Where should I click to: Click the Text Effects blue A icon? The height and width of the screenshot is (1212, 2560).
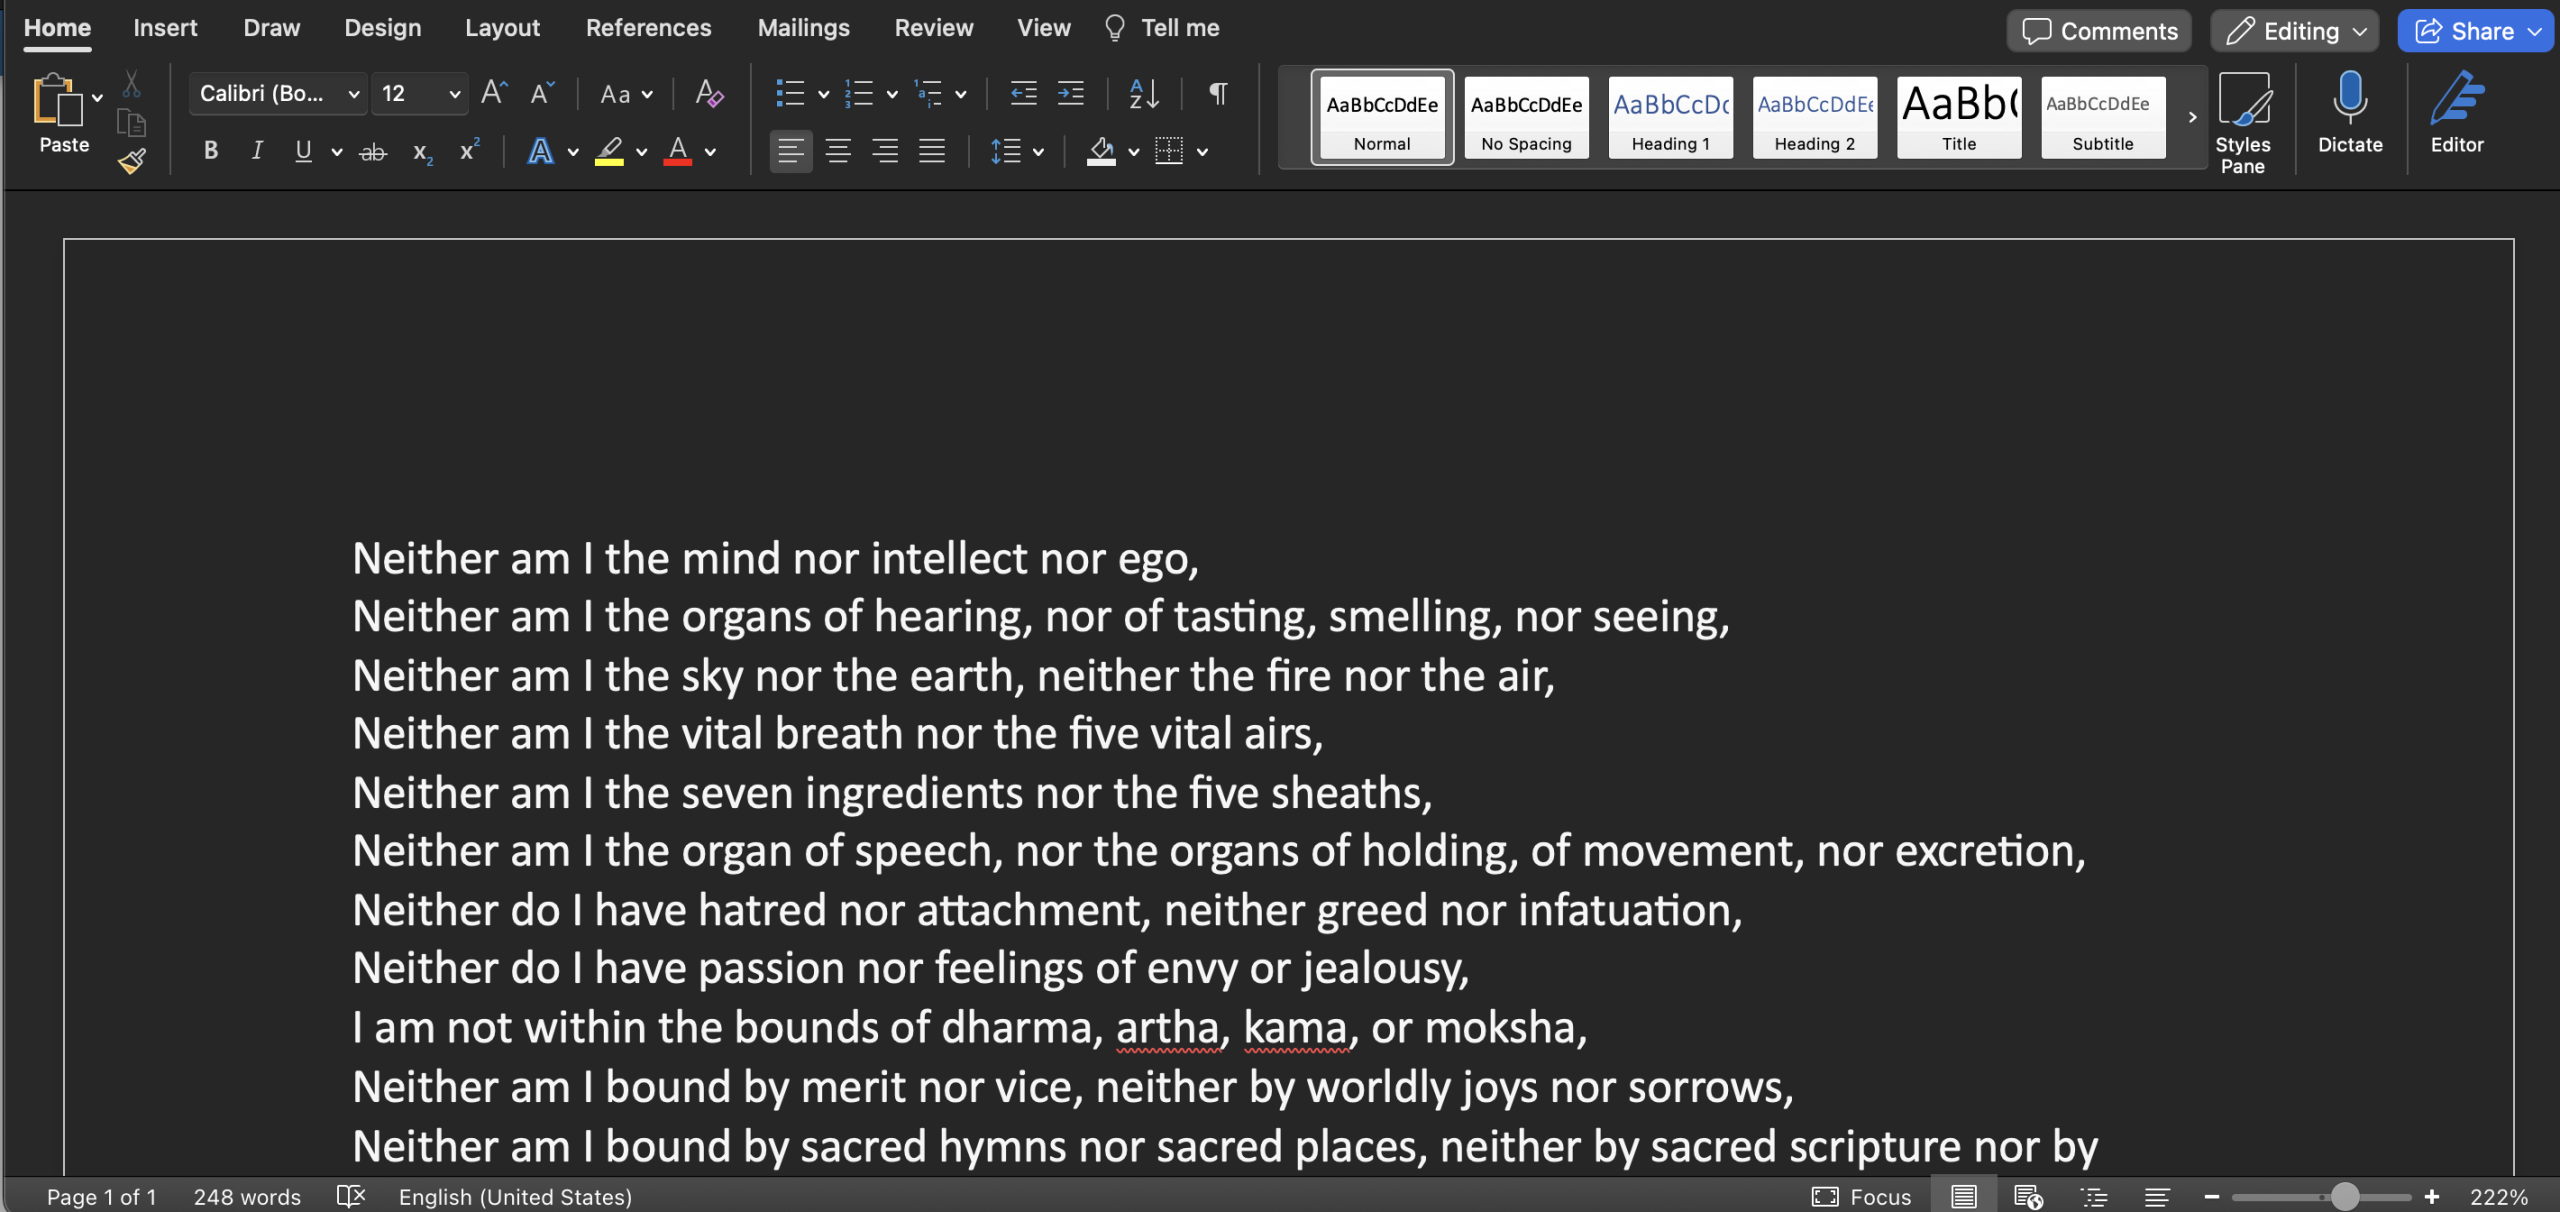coord(540,151)
